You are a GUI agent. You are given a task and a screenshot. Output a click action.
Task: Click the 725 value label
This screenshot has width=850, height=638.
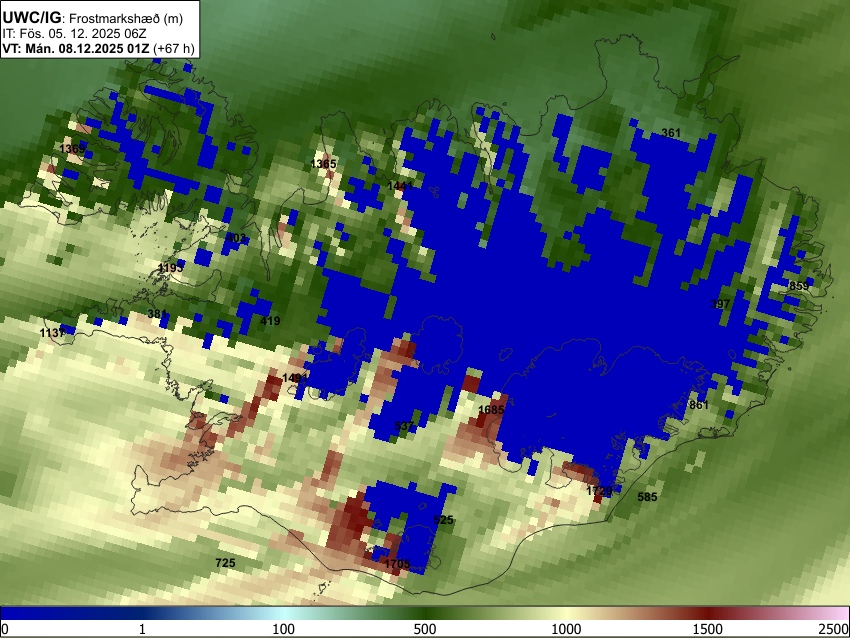click(x=225, y=563)
